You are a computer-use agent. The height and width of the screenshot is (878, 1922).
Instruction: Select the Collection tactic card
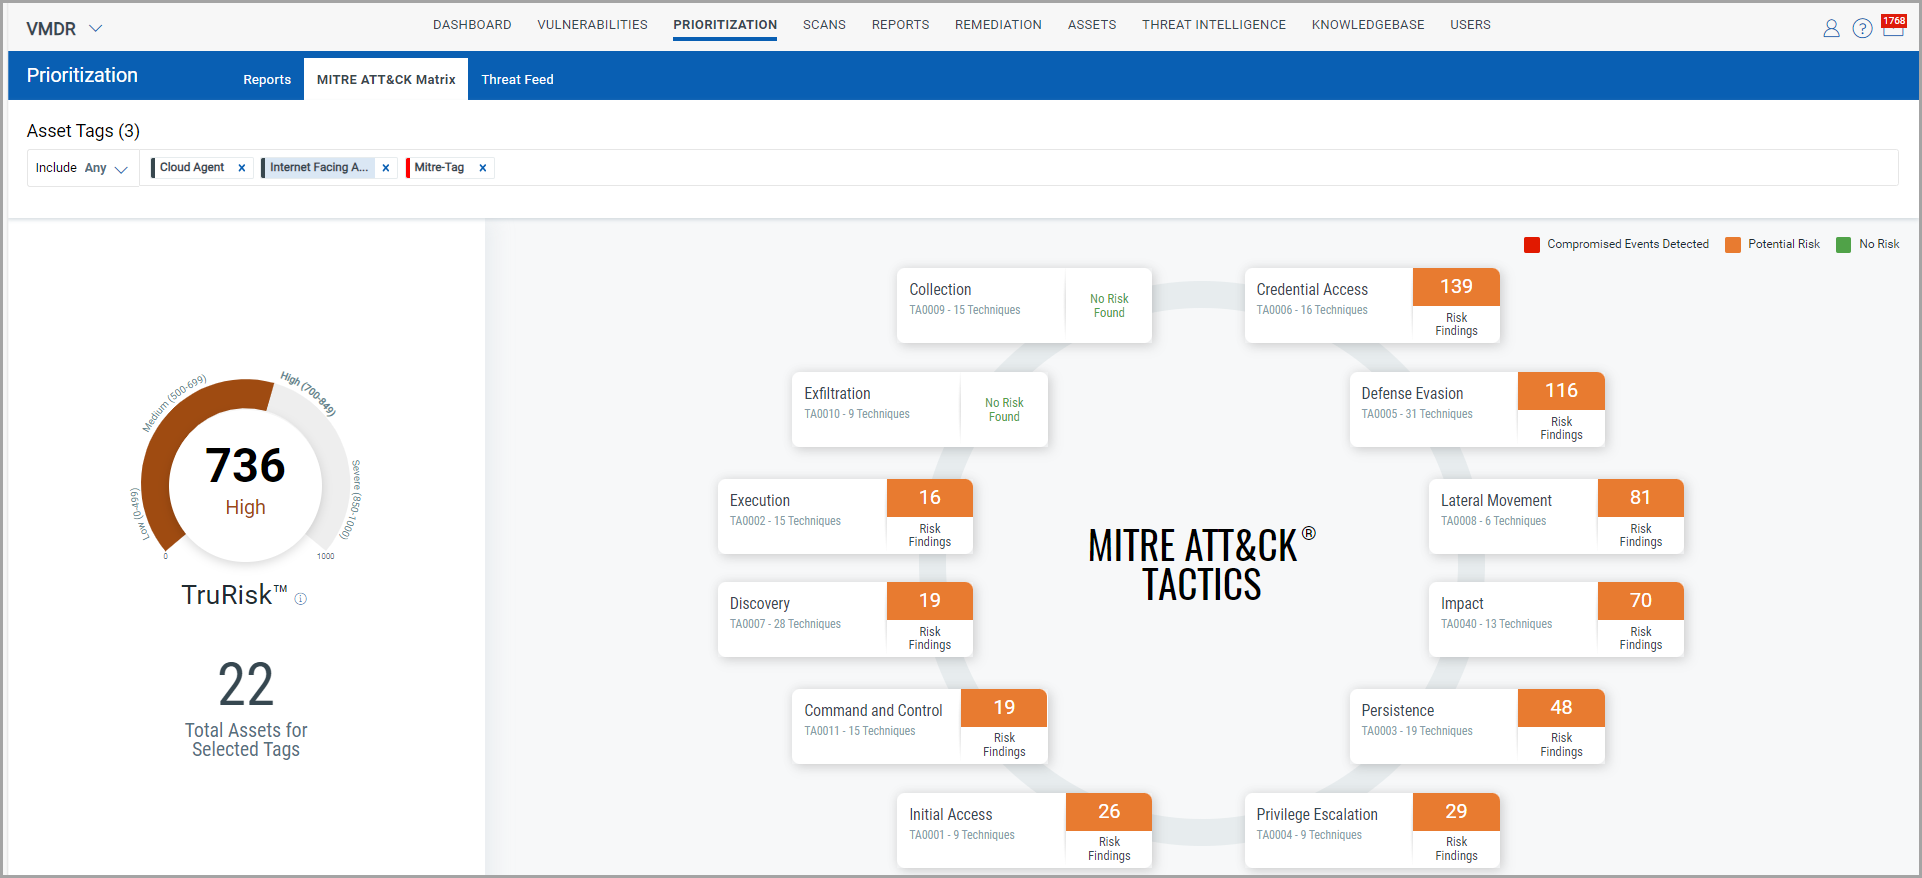pyautogui.click(x=1024, y=305)
